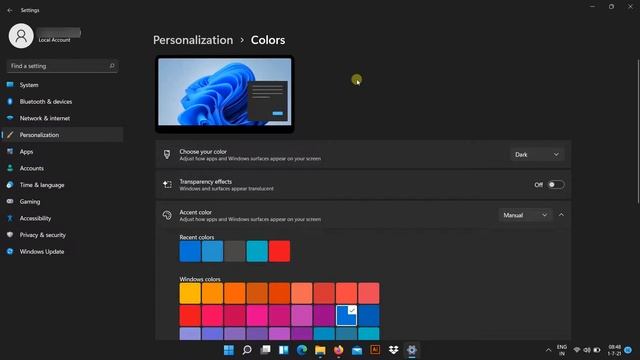
Task: Show hidden tray icons chevron
Action: (548, 350)
